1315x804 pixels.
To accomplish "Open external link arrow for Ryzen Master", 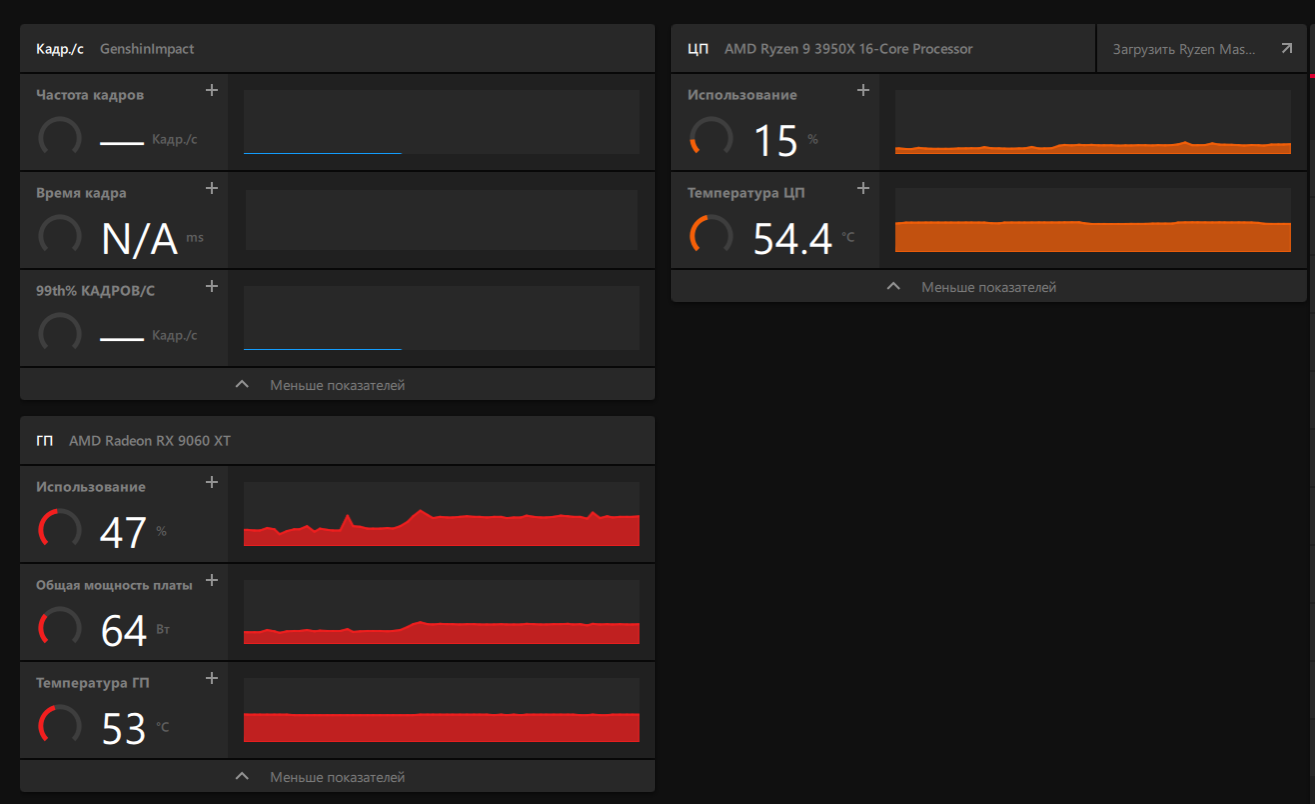I will tap(1287, 48).
